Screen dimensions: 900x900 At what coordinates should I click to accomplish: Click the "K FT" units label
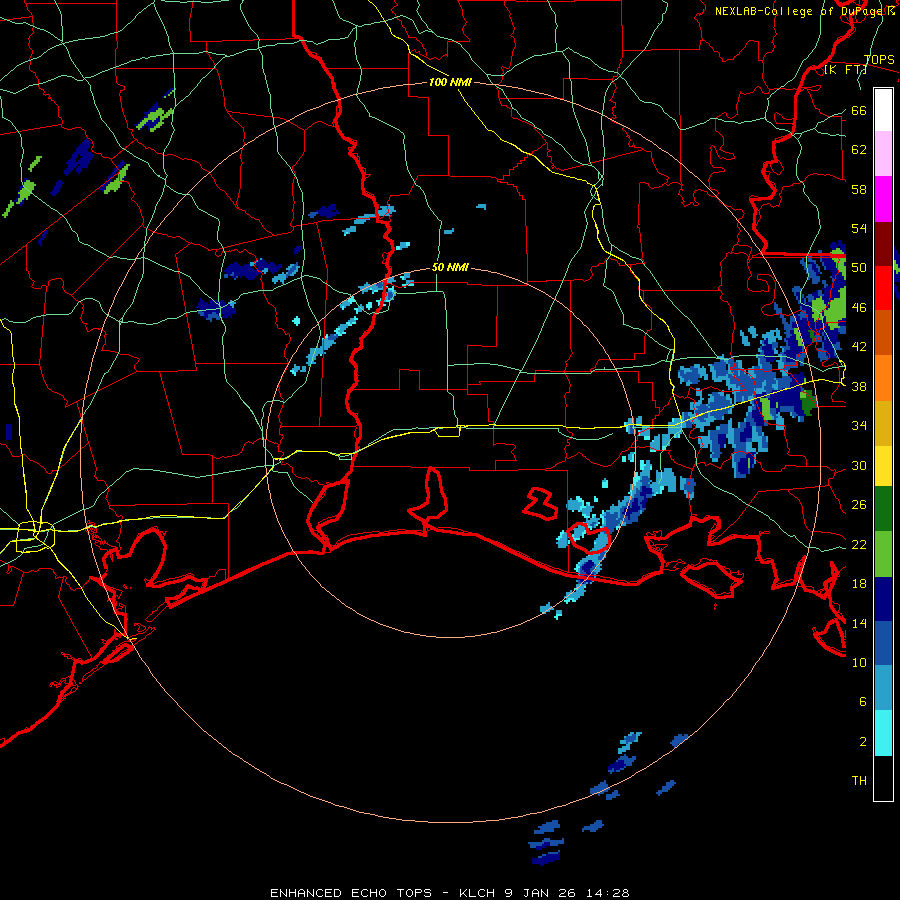846,70
